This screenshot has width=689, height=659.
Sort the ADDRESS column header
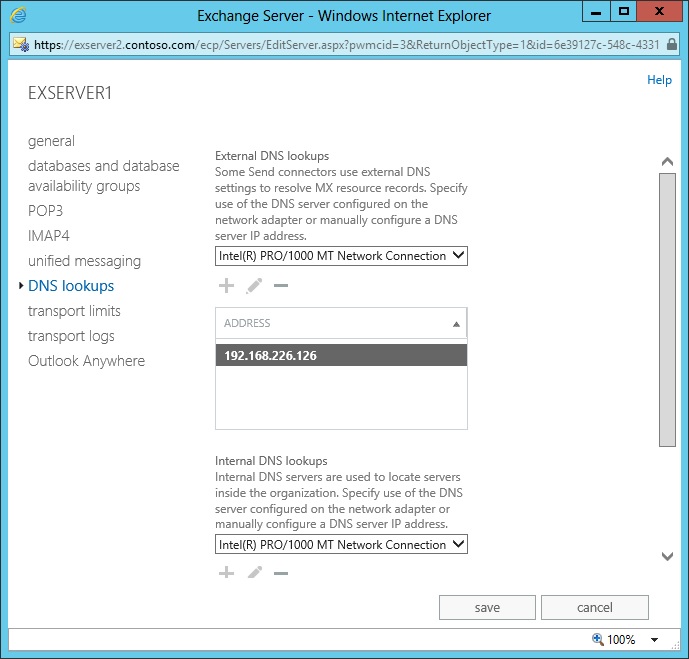(x=341, y=323)
